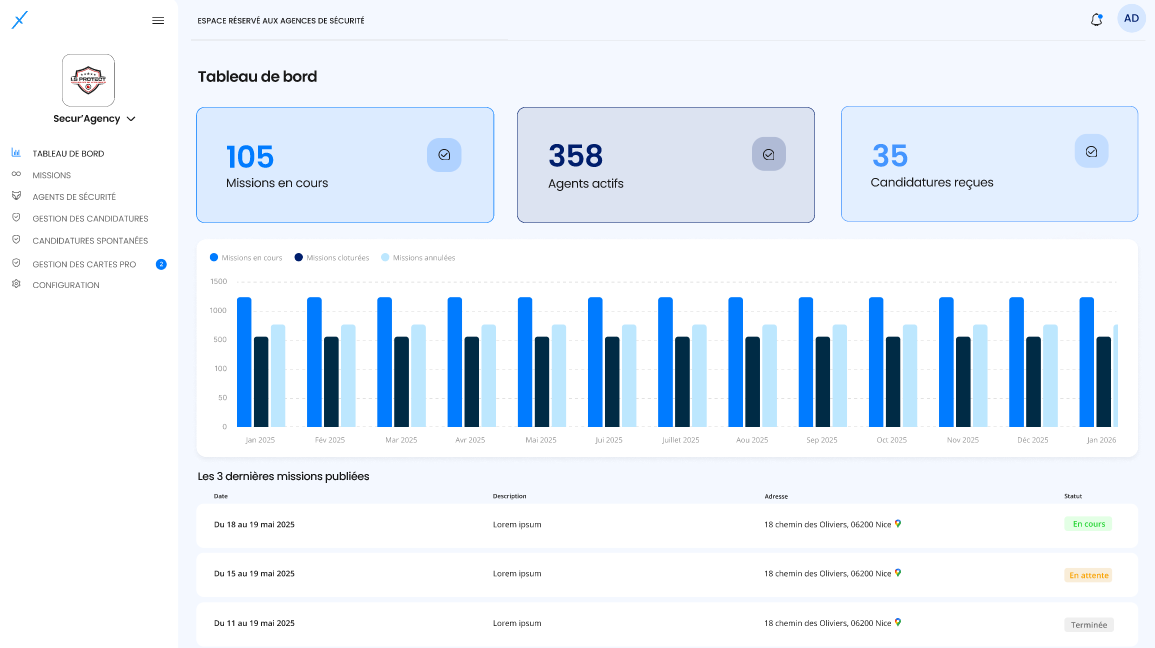Open the notifications bell icon

pos(1096,19)
